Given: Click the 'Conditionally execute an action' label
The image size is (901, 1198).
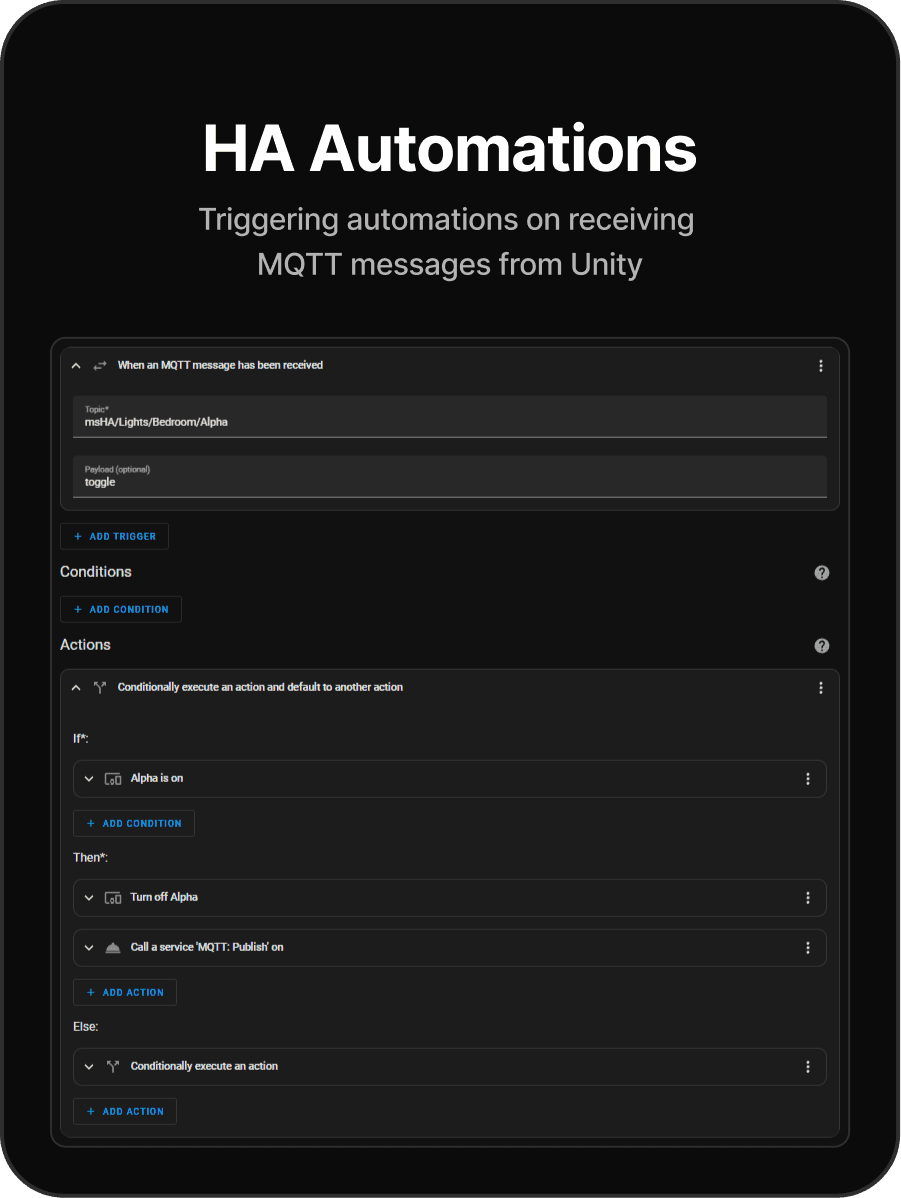Looking at the screenshot, I should pos(204,1066).
